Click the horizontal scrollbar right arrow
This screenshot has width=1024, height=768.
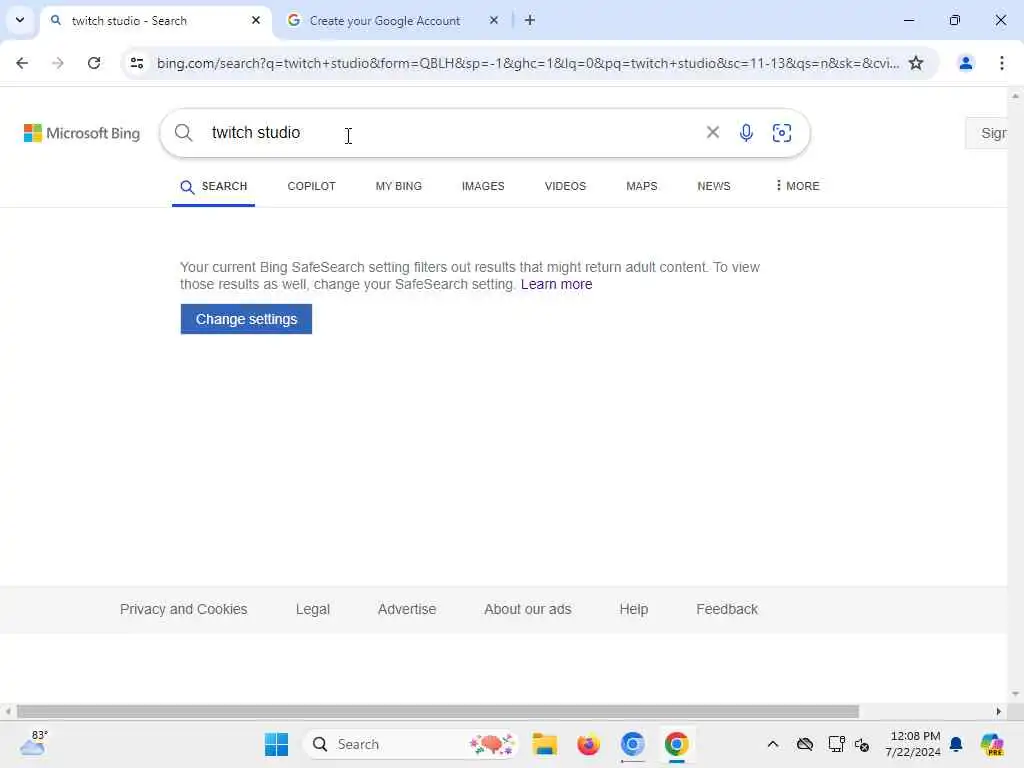coord(999,711)
